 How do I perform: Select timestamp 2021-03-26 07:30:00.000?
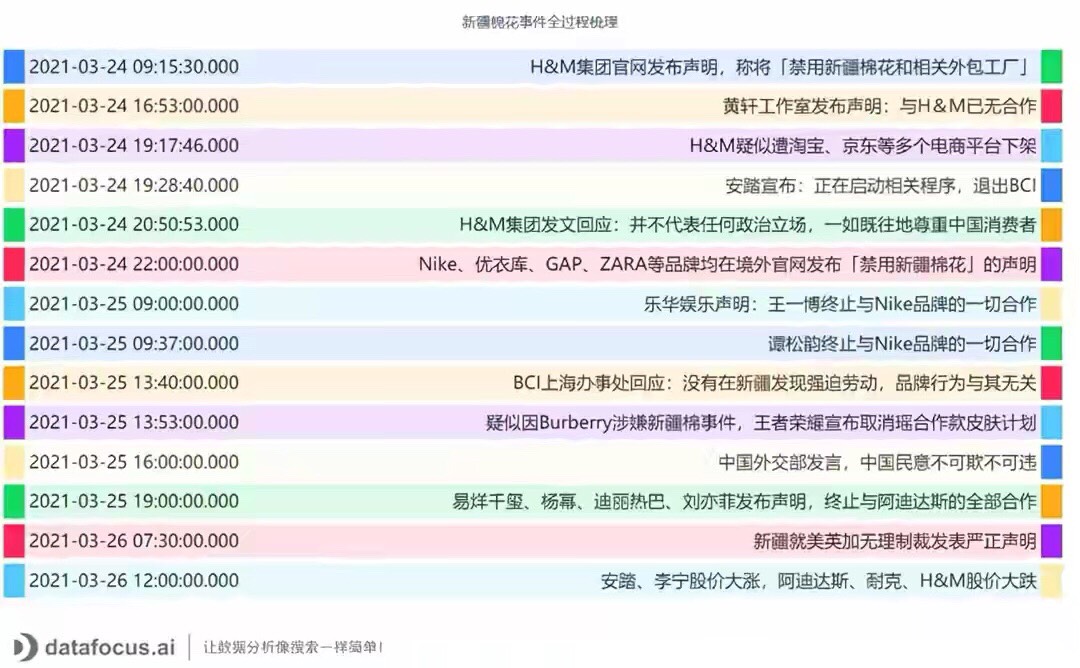click(134, 541)
